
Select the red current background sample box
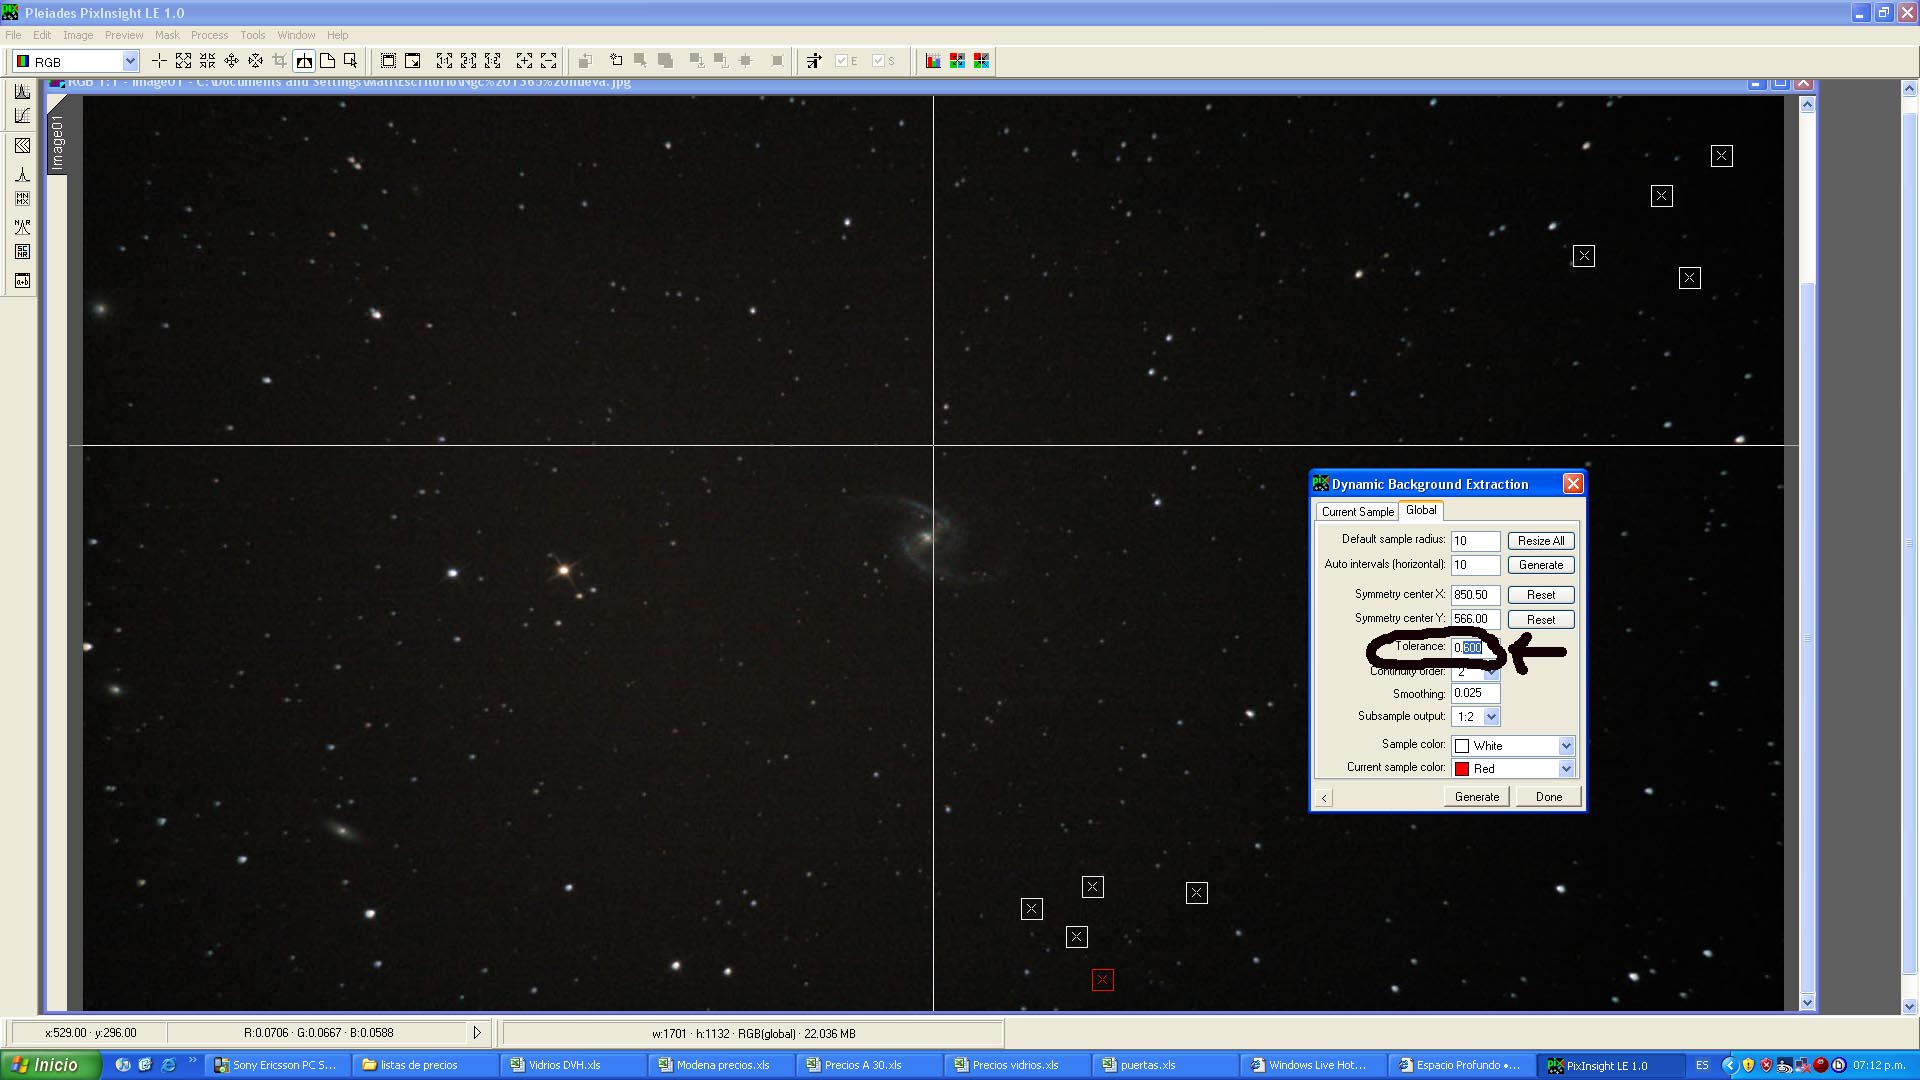point(1102,980)
